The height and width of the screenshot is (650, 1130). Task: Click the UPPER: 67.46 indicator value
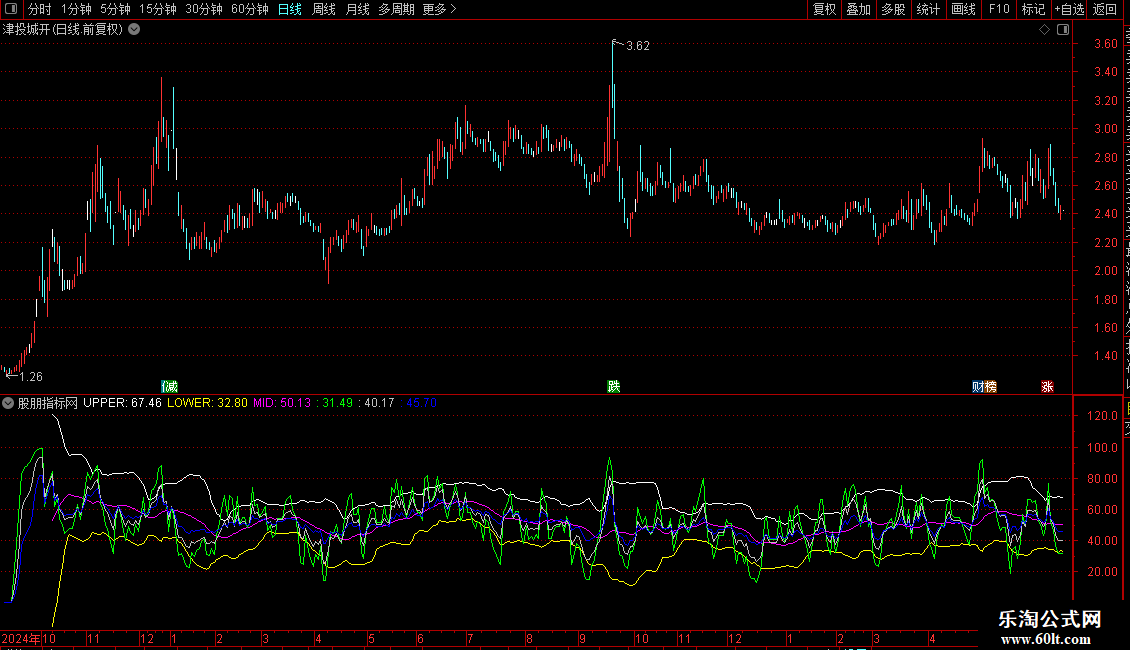123,403
